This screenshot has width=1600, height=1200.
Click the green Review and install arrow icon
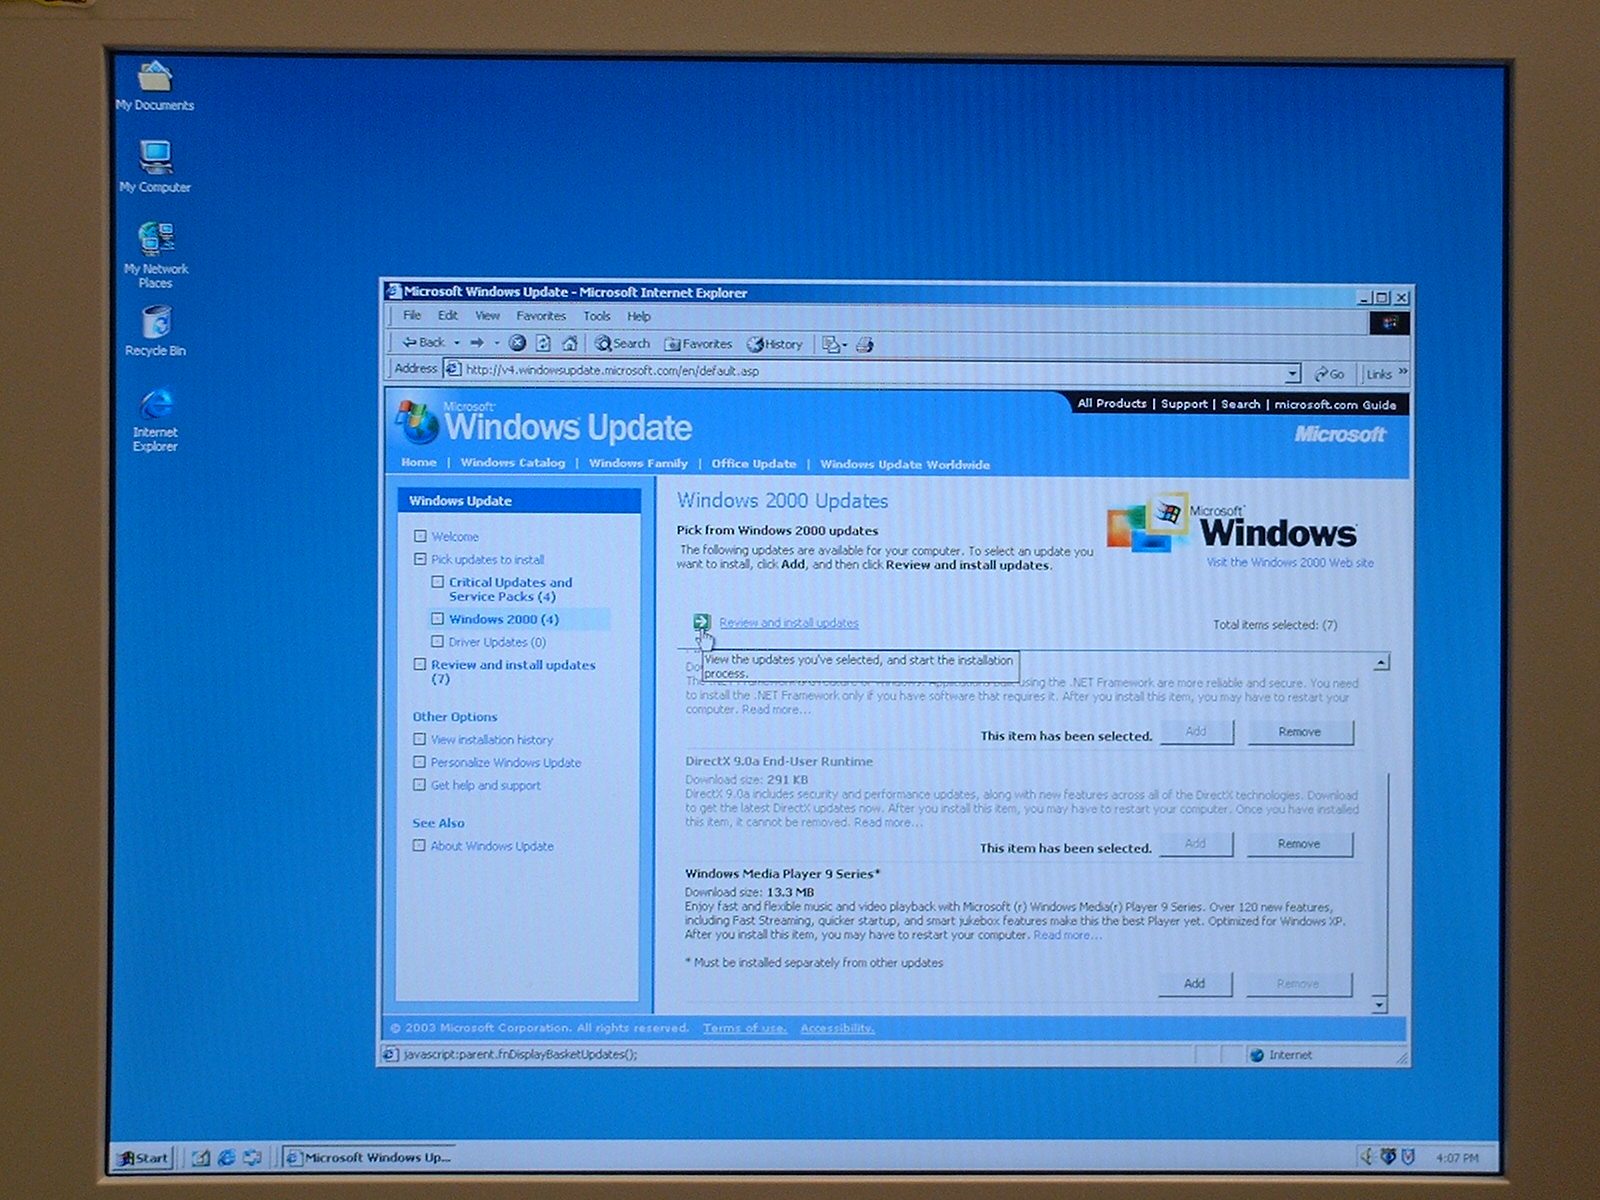pyautogui.click(x=701, y=622)
